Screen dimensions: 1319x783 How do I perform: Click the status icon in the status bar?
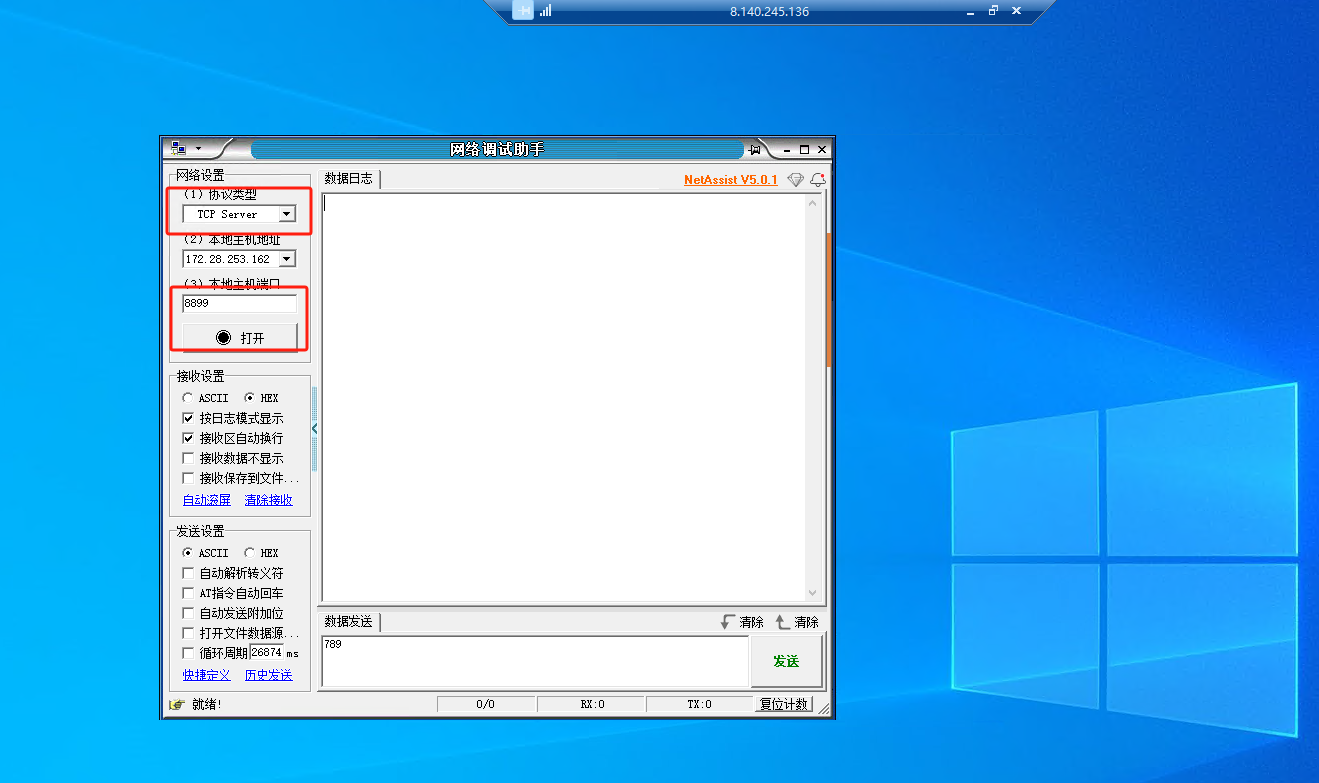177,704
